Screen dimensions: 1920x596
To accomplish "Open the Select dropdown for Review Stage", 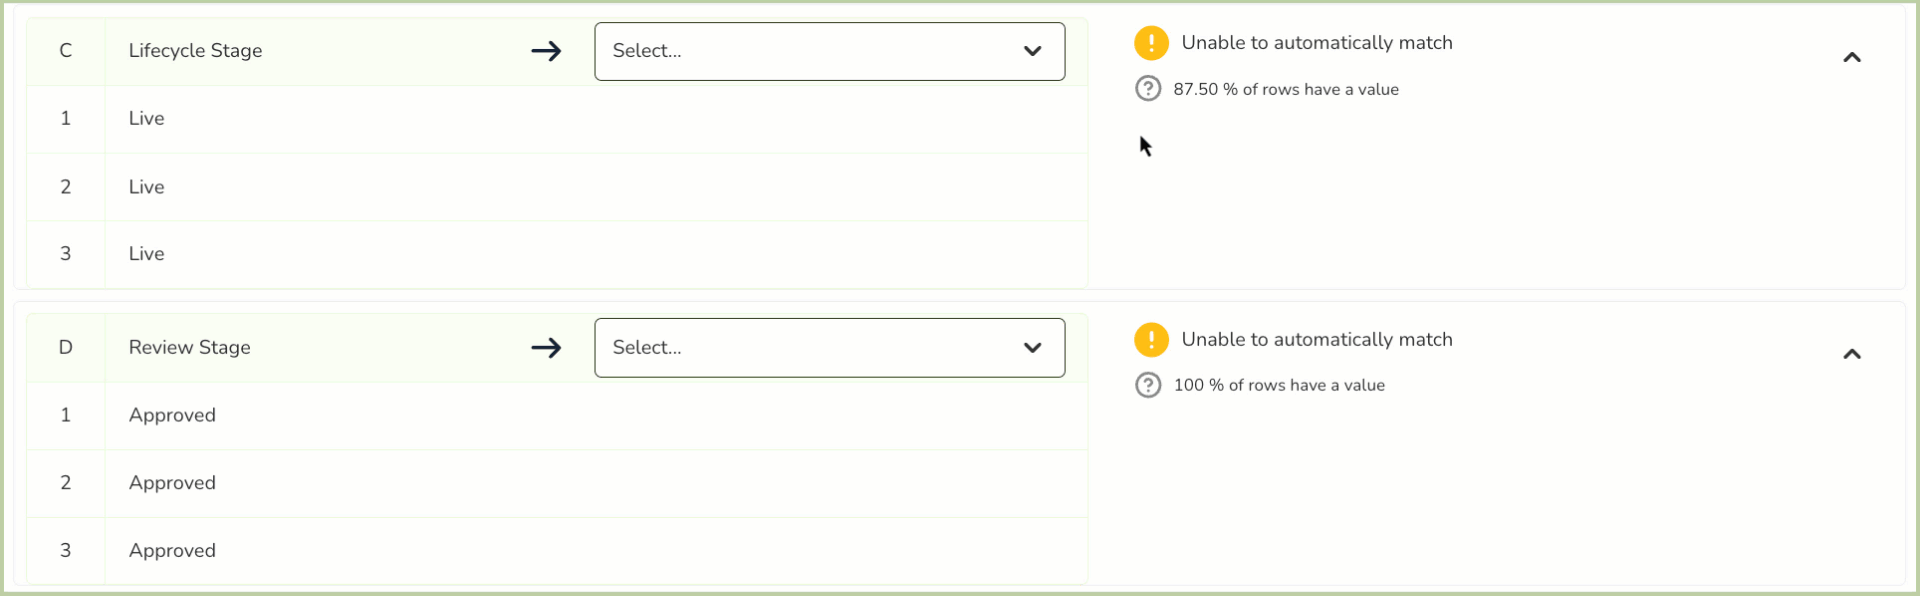I will [x=829, y=348].
